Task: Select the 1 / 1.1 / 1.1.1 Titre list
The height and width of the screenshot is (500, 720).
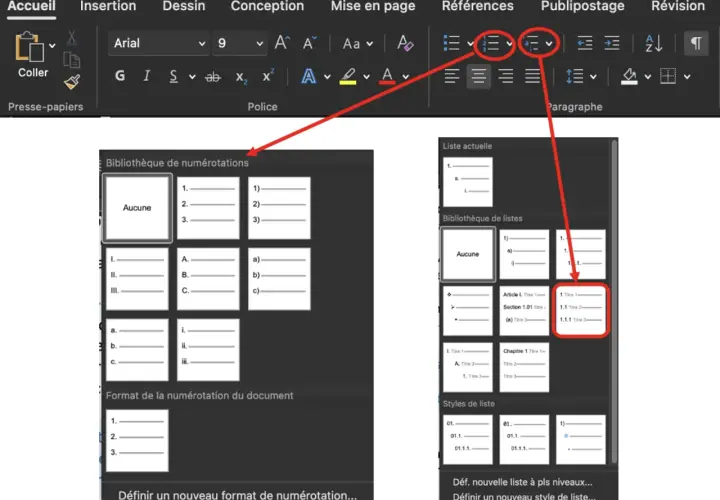Action: click(580, 310)
